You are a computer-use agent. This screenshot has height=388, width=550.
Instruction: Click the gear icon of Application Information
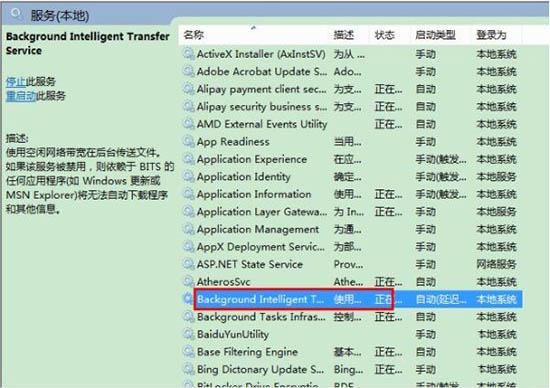[188, 194]
